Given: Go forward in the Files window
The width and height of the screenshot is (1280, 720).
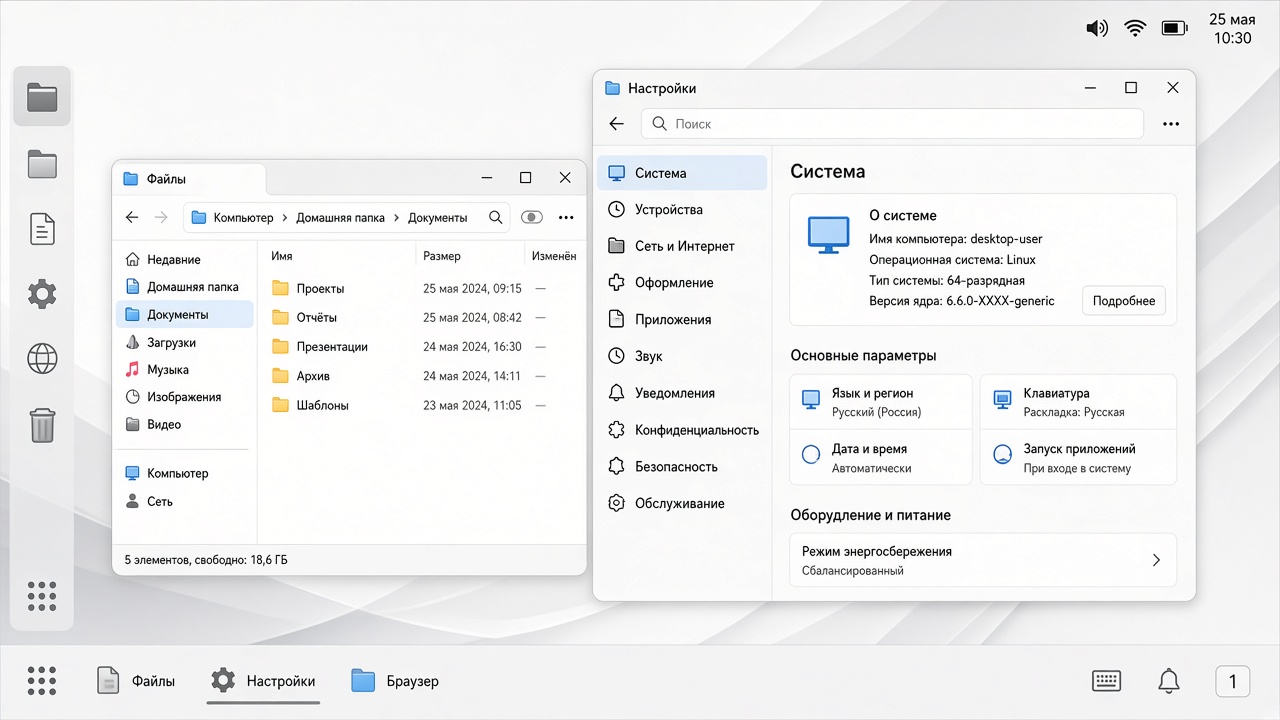Looking at the screenshot, I should 161,217.
